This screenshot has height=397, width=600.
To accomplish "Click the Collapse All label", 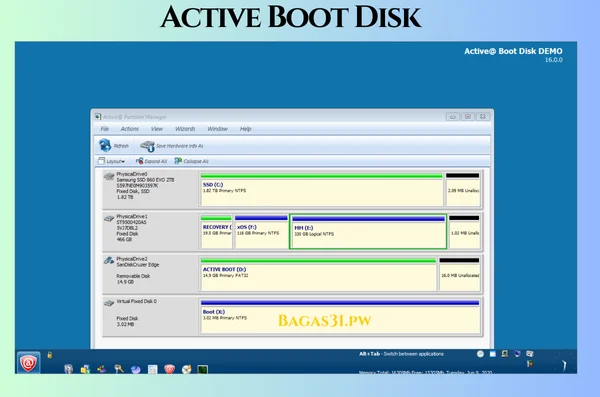I will coord(196,161).
